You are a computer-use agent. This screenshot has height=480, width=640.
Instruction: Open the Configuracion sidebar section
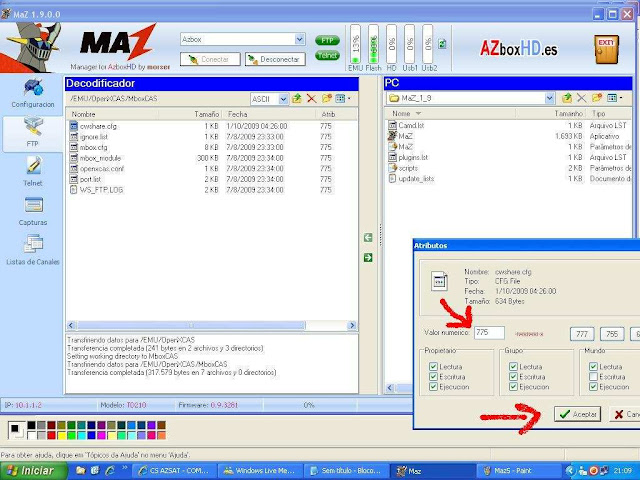coord(33,93)
